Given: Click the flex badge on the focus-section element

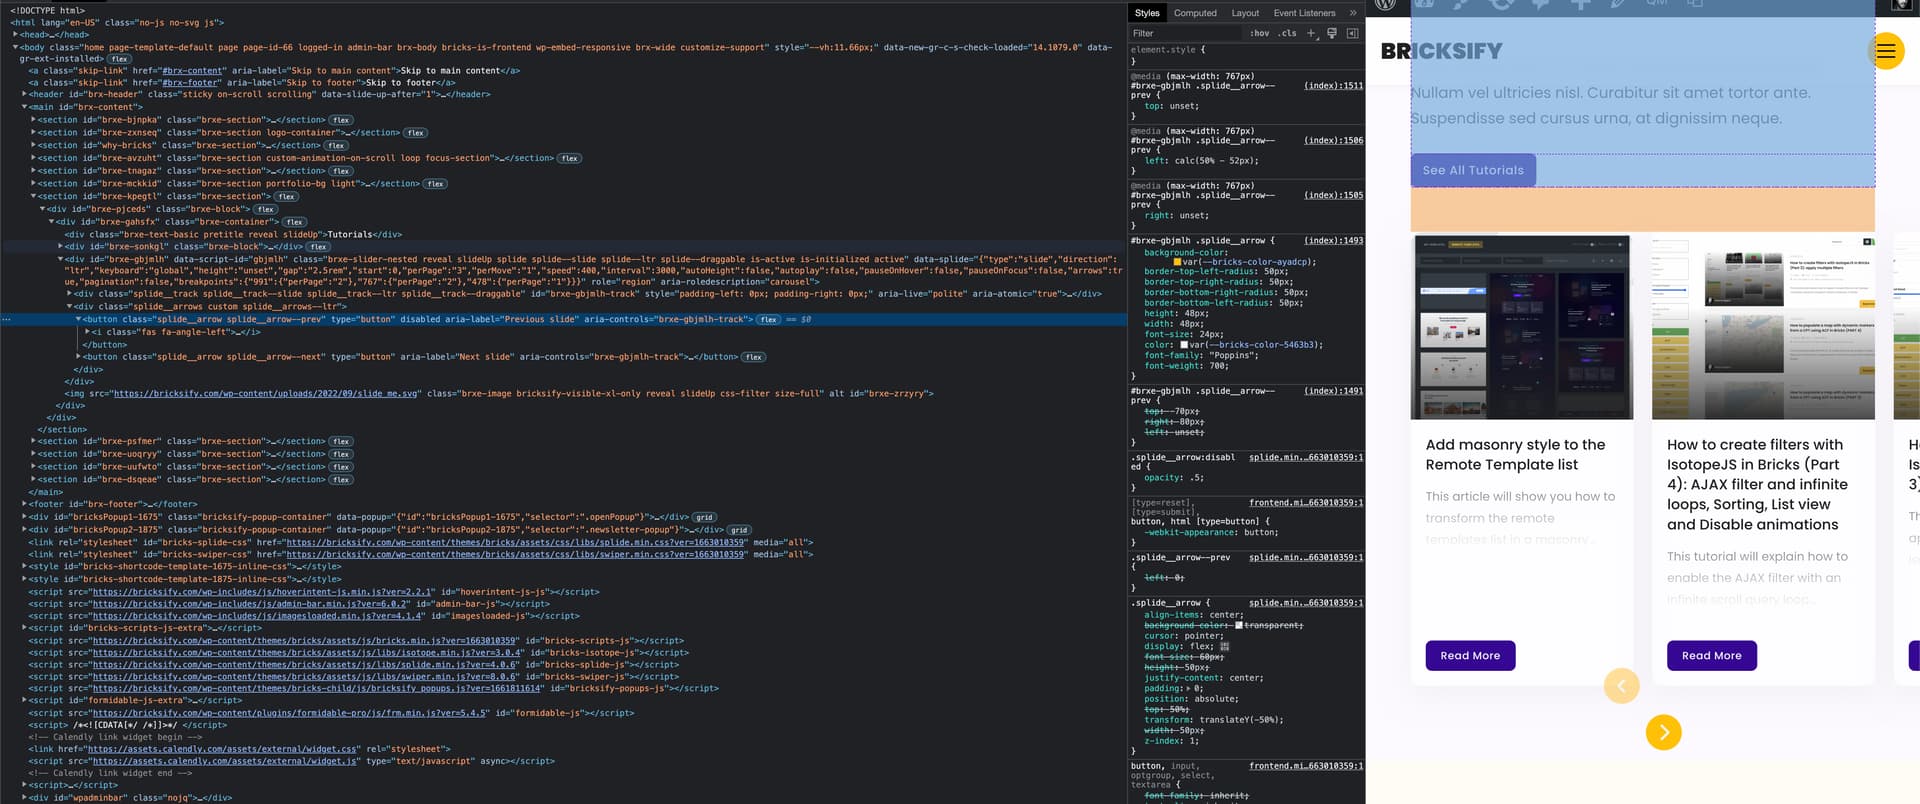Looking at the screenshot, I should 570,158.
